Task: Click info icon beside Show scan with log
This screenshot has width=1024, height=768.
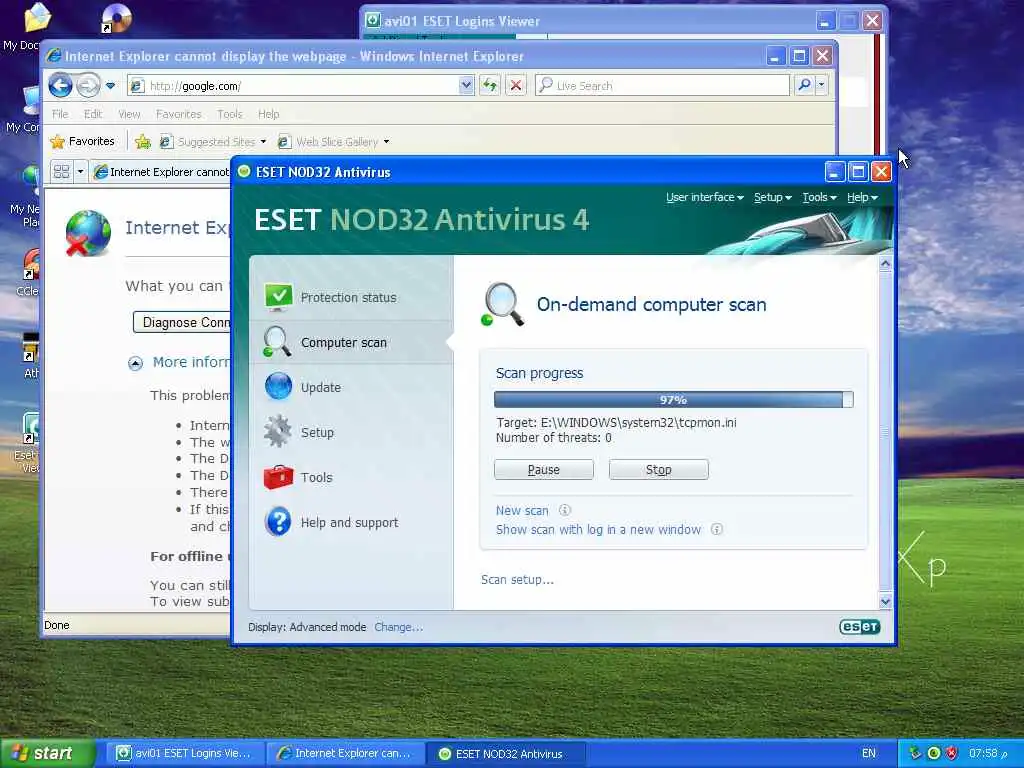Action: click(x=716, y=529)
